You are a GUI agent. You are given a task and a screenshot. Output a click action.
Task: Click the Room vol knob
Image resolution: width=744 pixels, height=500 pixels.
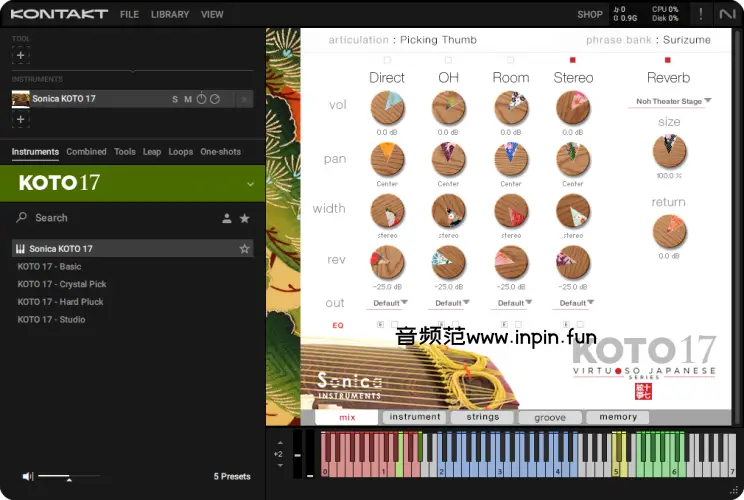[x=511, y=108]
